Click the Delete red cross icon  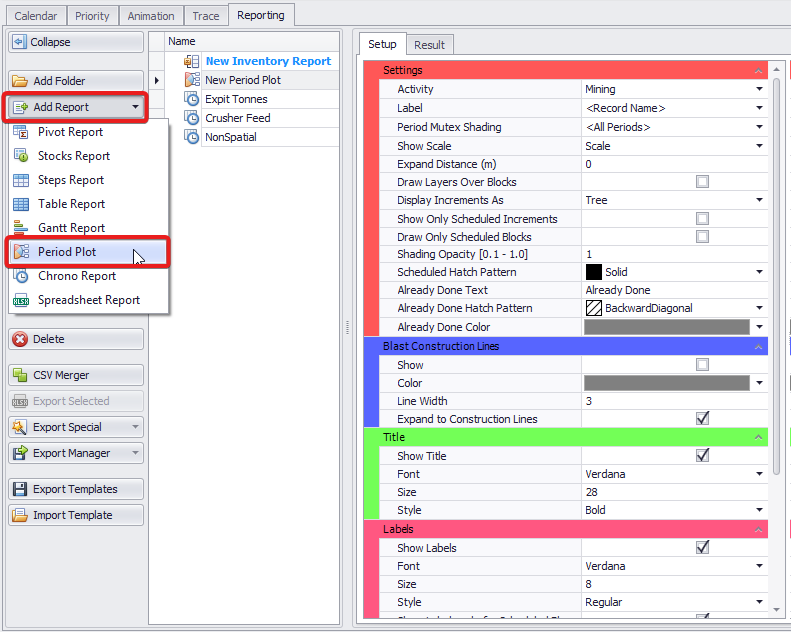pyautogui.click(x=20, y=339)
